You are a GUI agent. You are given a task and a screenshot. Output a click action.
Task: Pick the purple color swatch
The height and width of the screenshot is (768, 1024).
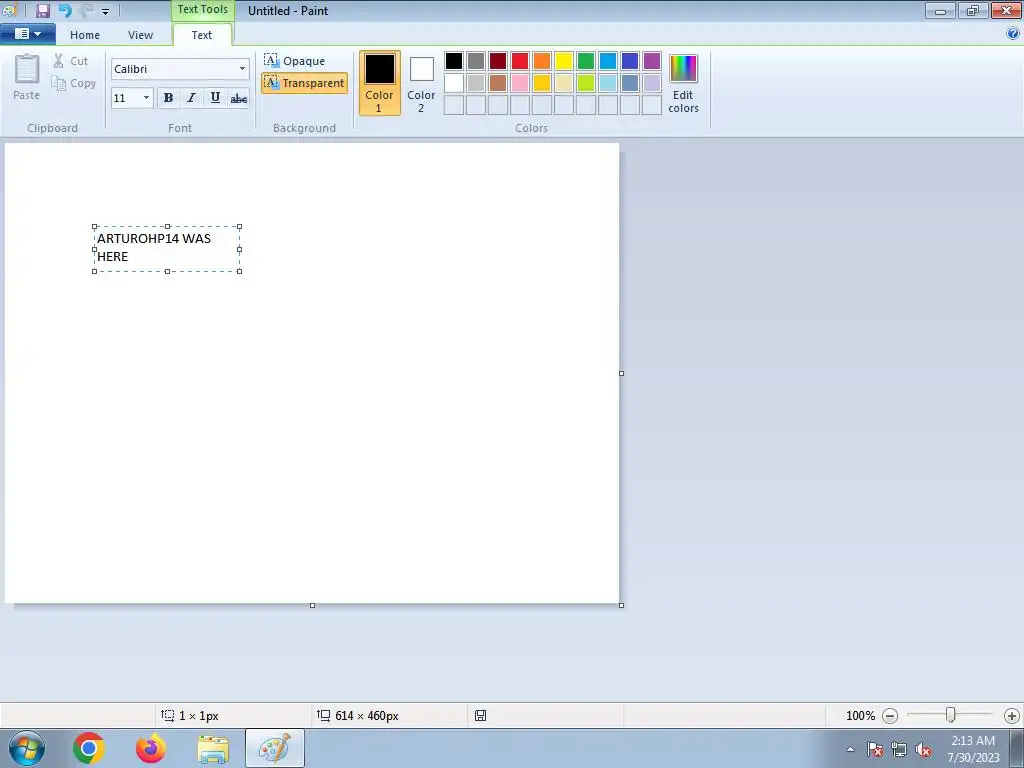[652, 61]
